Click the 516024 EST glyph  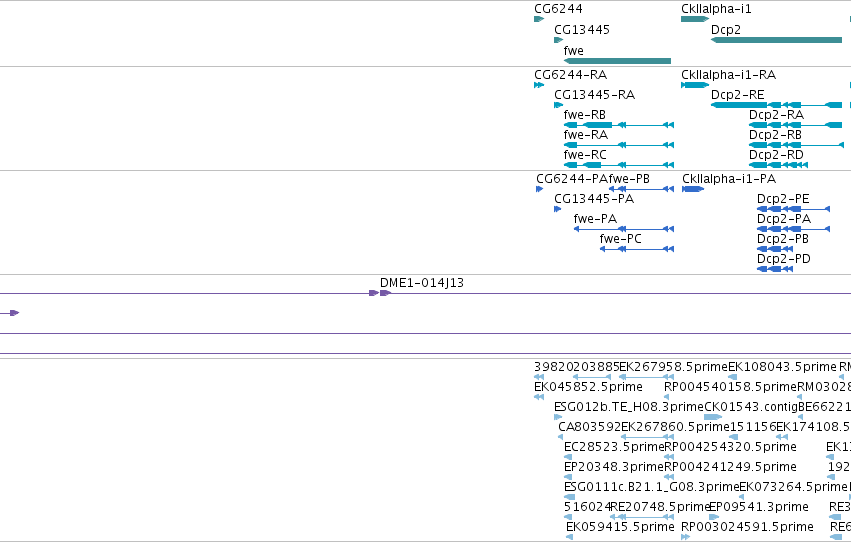tap(568, 518)
